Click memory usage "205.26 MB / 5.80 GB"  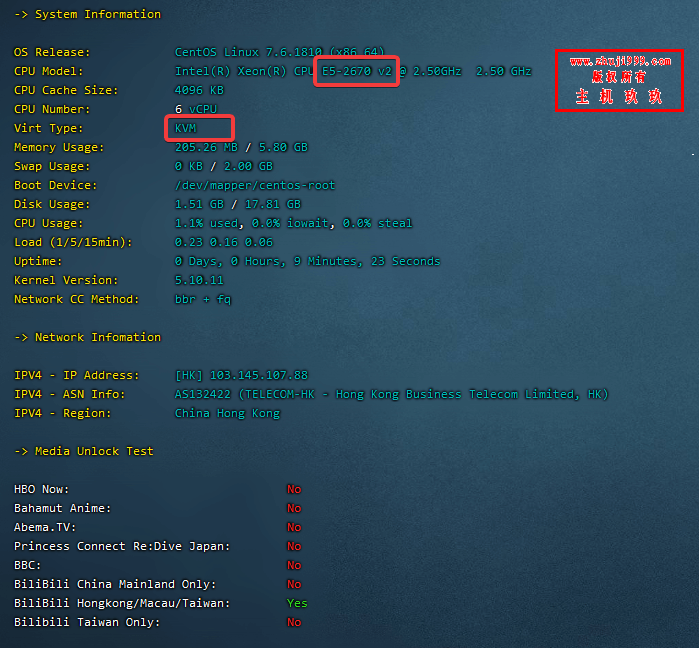pos(241,147)
